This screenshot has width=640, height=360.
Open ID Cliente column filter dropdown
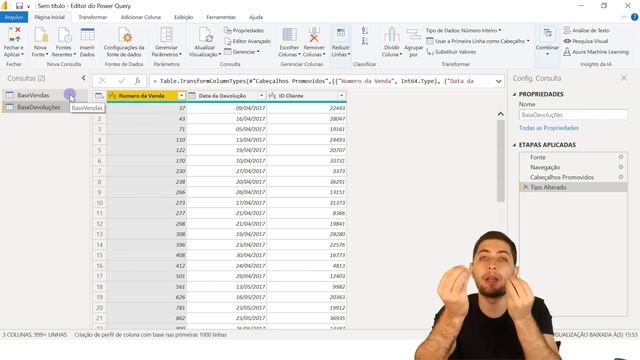341,96
